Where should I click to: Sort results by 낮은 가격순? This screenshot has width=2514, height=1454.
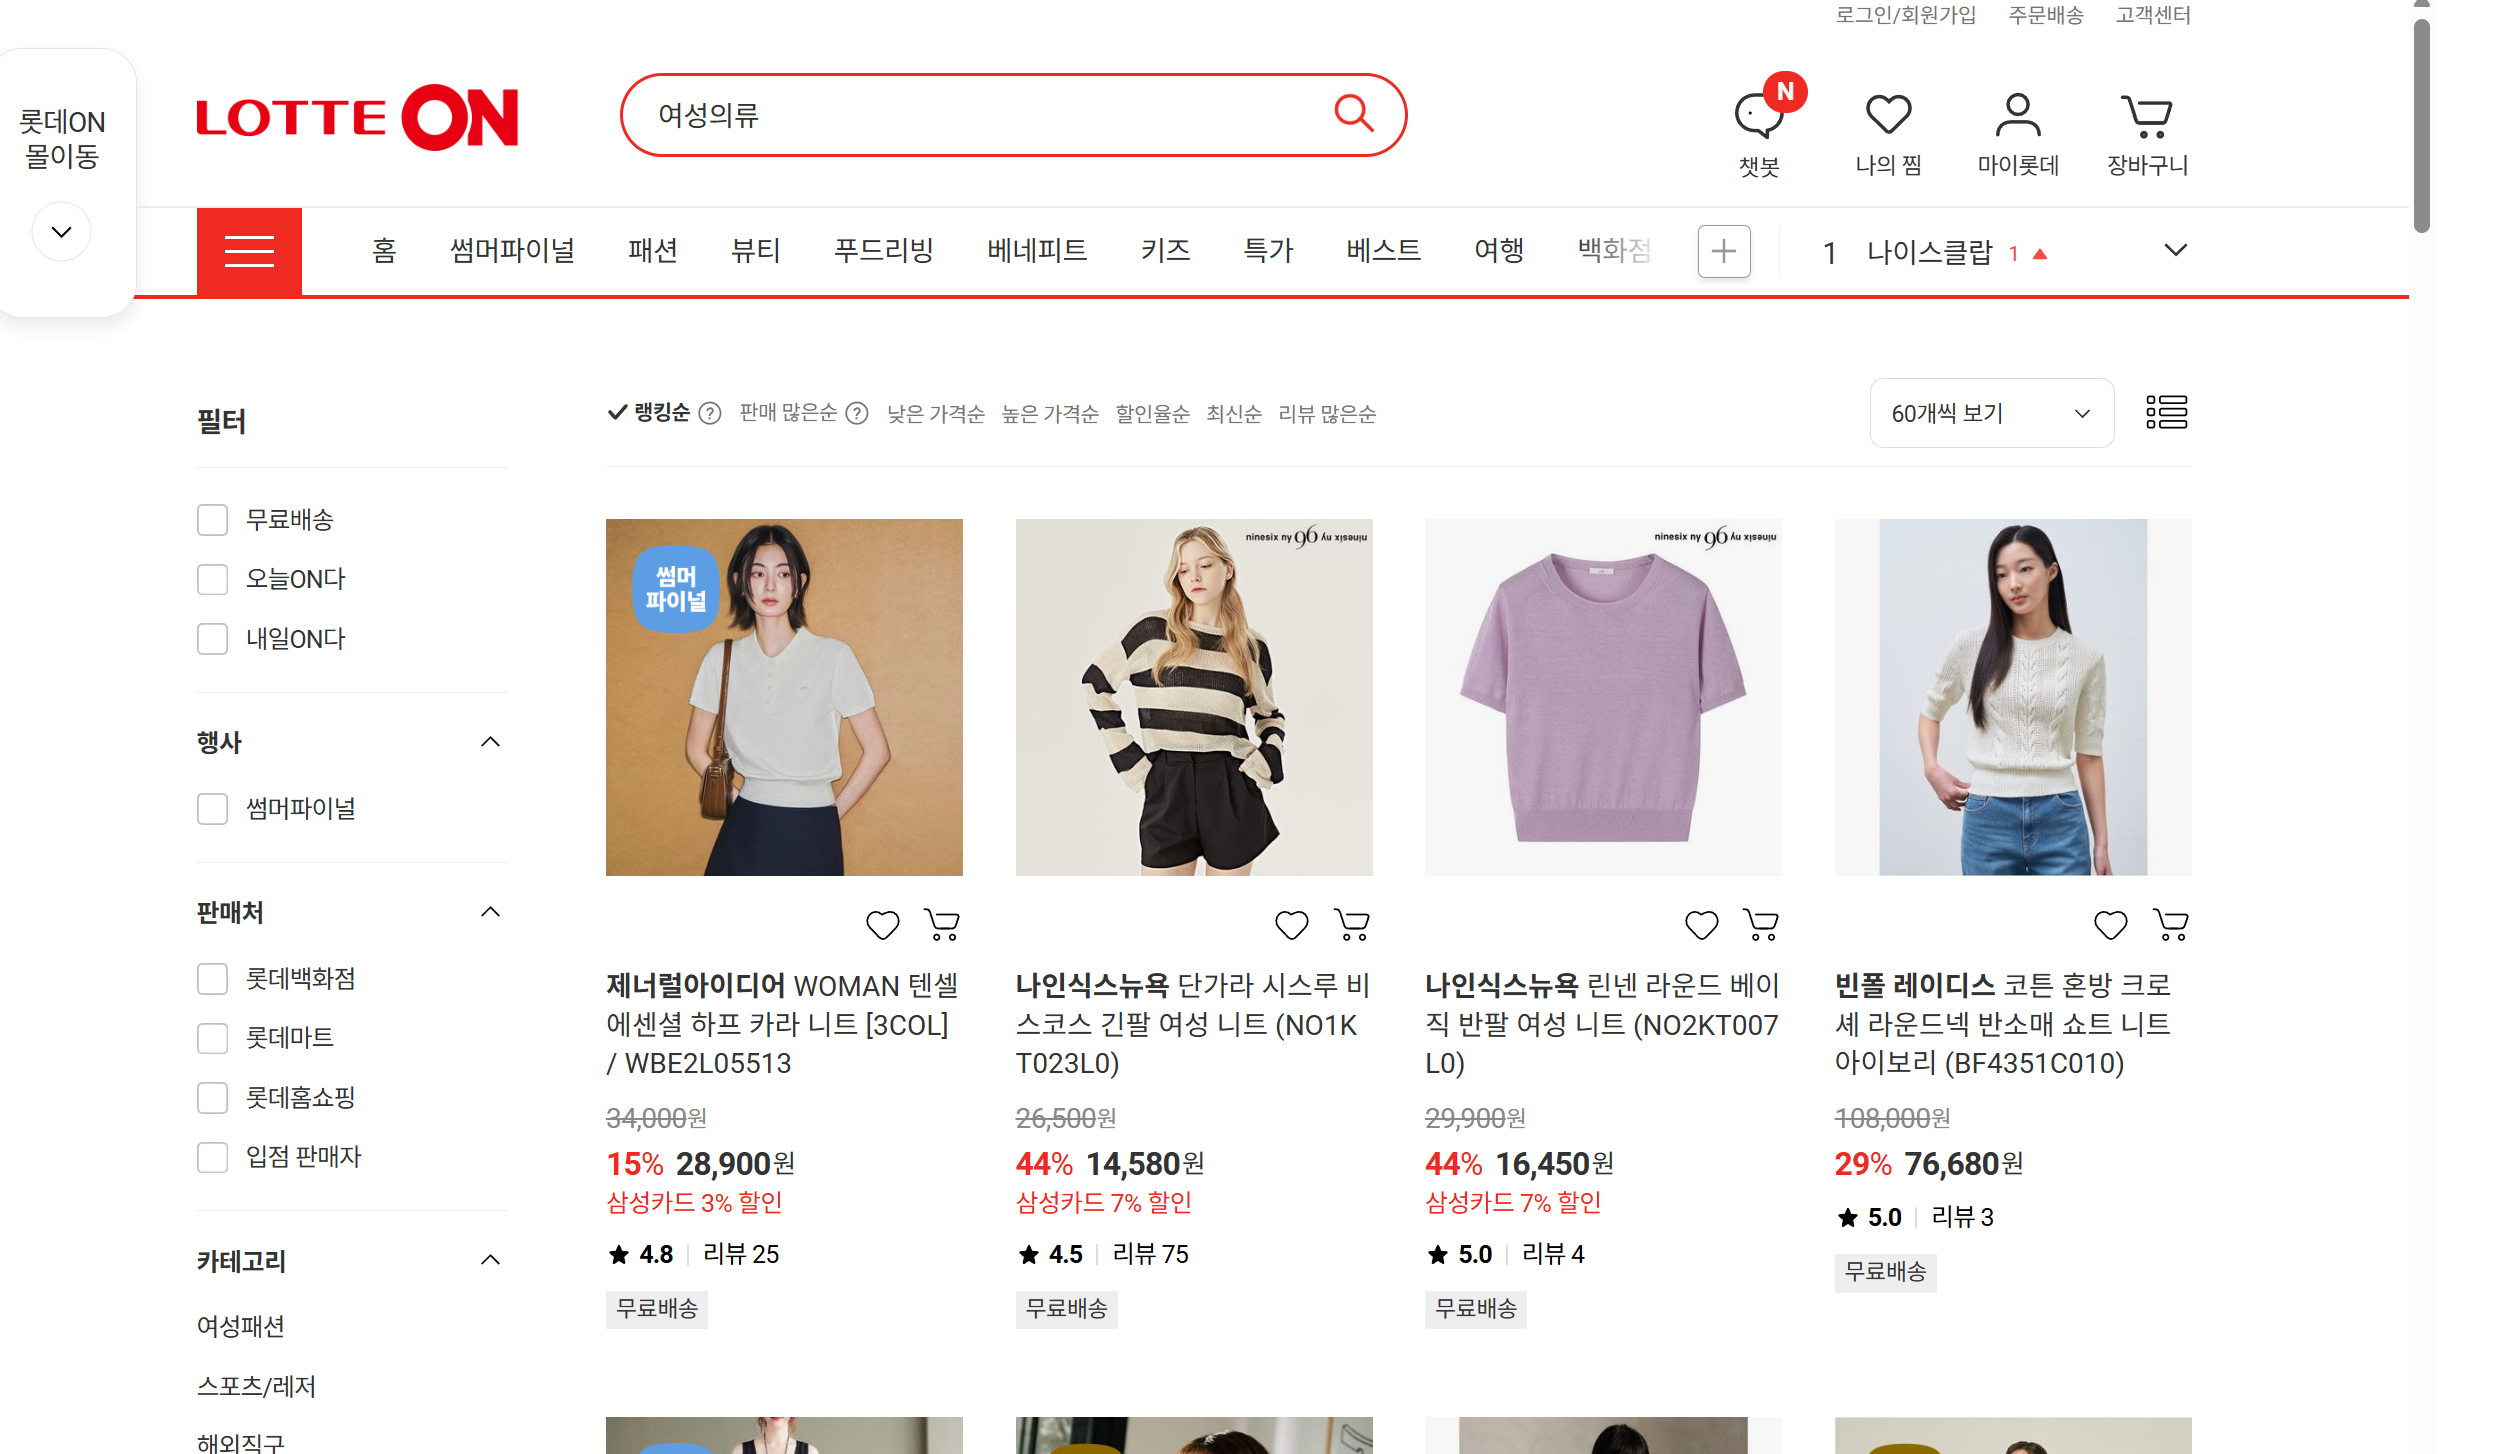click(x=935, y=414)
